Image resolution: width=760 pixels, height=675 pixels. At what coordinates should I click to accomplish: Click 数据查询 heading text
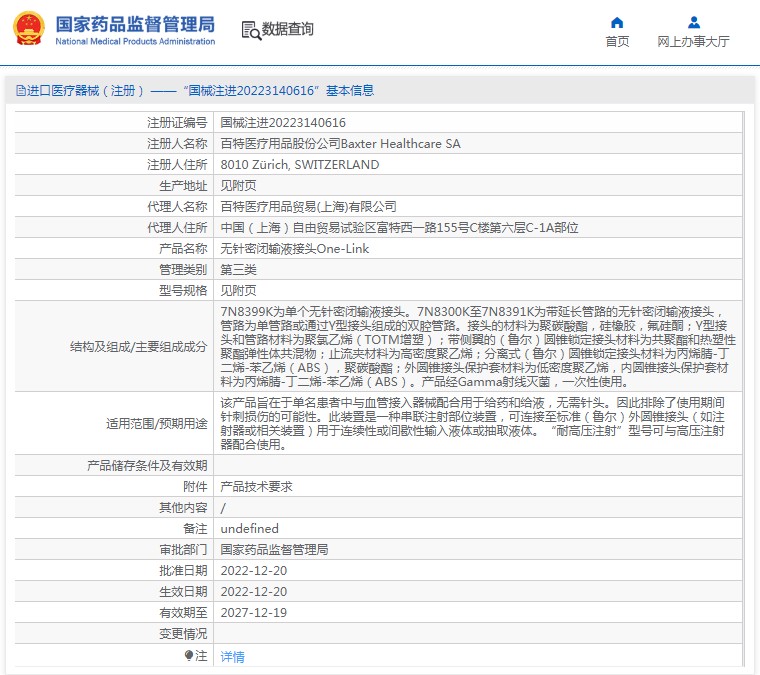tap(287, 29)
